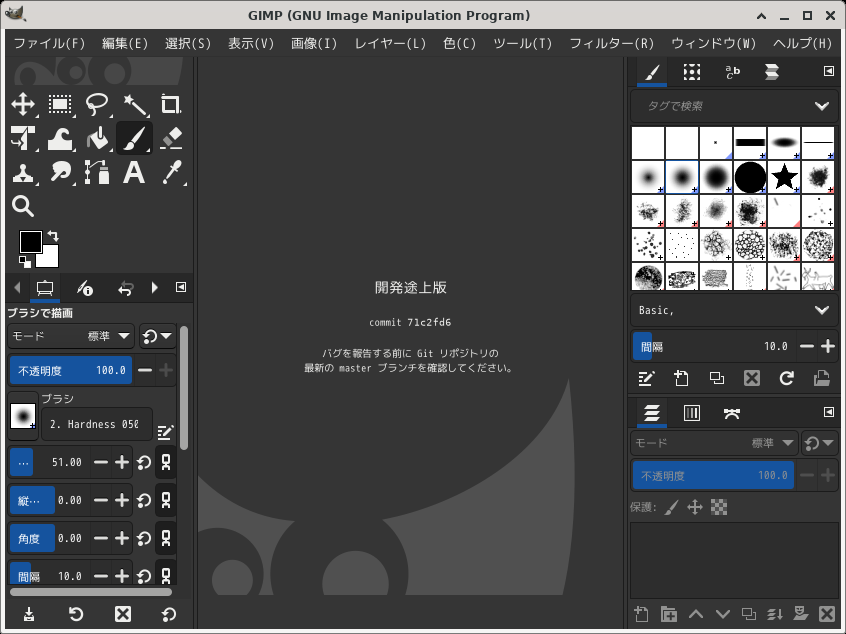Activate the Zoom magnifier tool

[x=23, y=207]
